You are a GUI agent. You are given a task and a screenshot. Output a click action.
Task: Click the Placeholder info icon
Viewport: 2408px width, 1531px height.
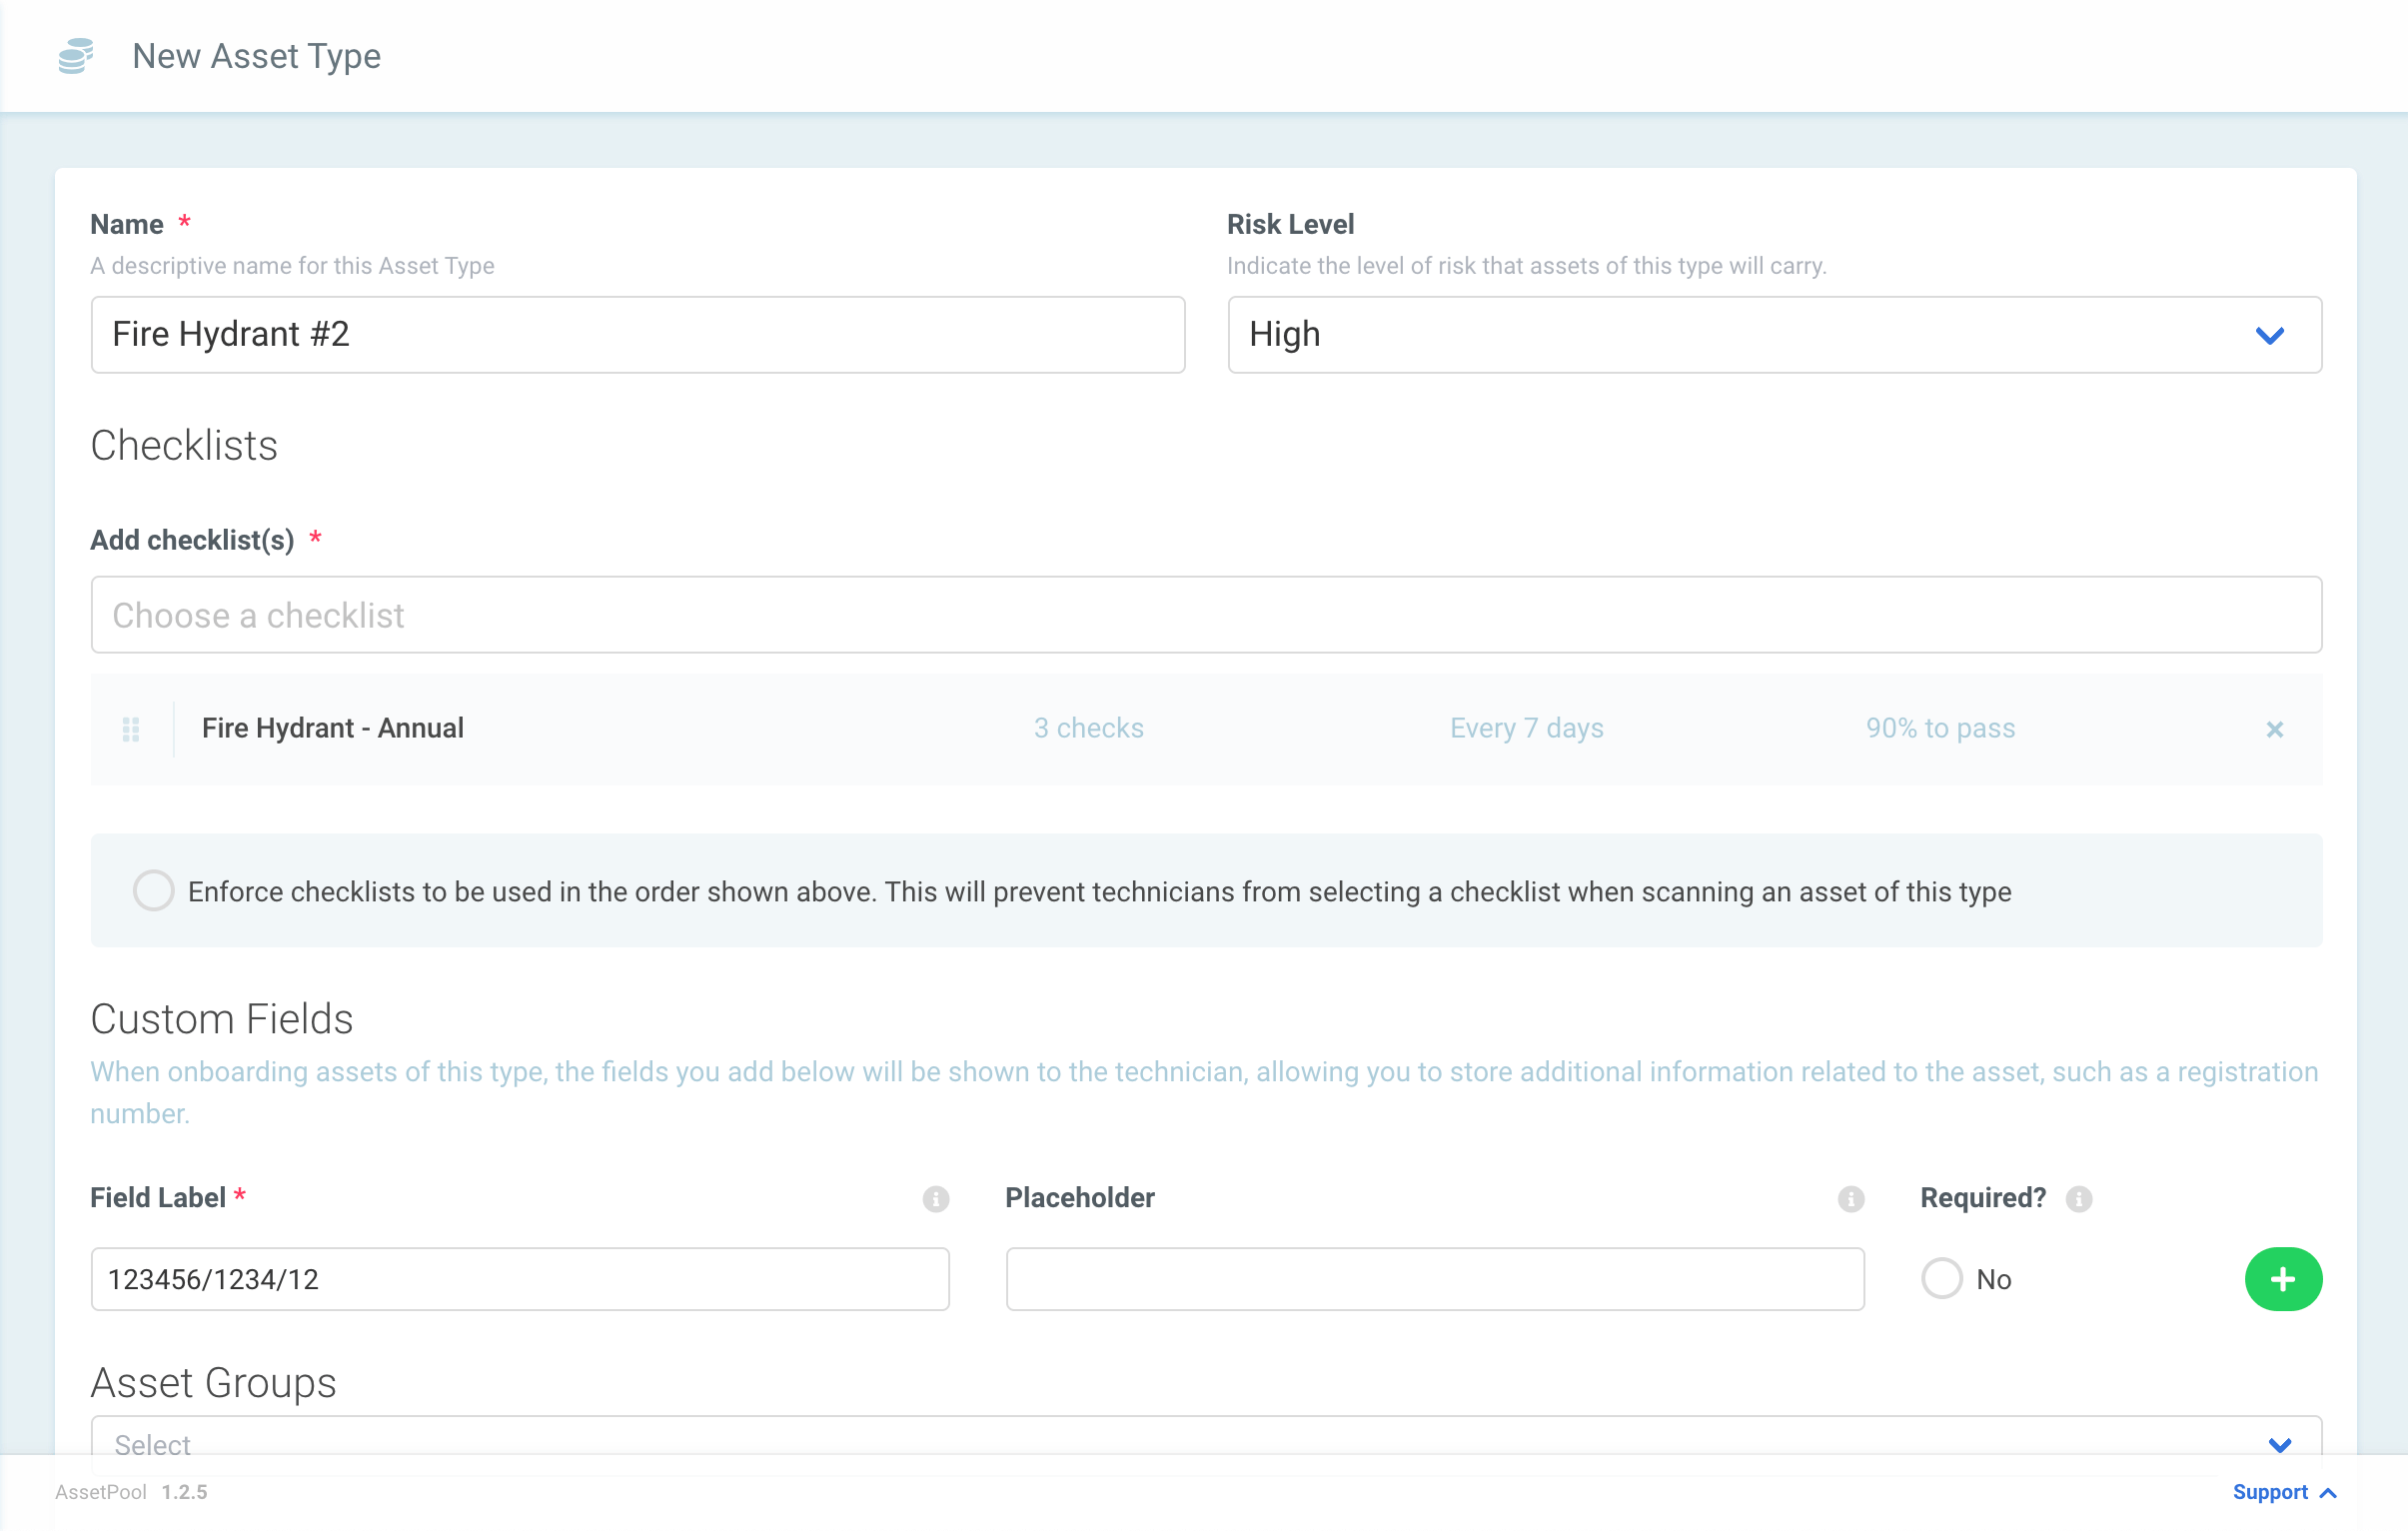click(x=1851, y=1199)
